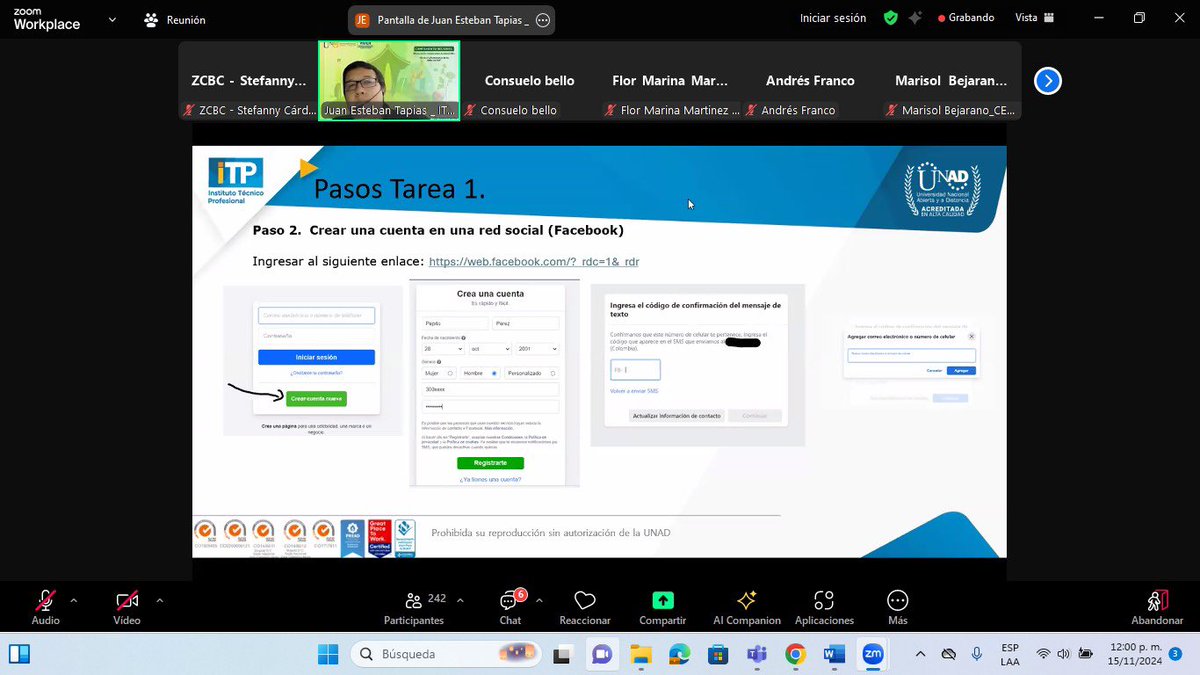This screenshot has width=1200, height=675.
Task: Open the Chat panel
Action: point(510,607)
